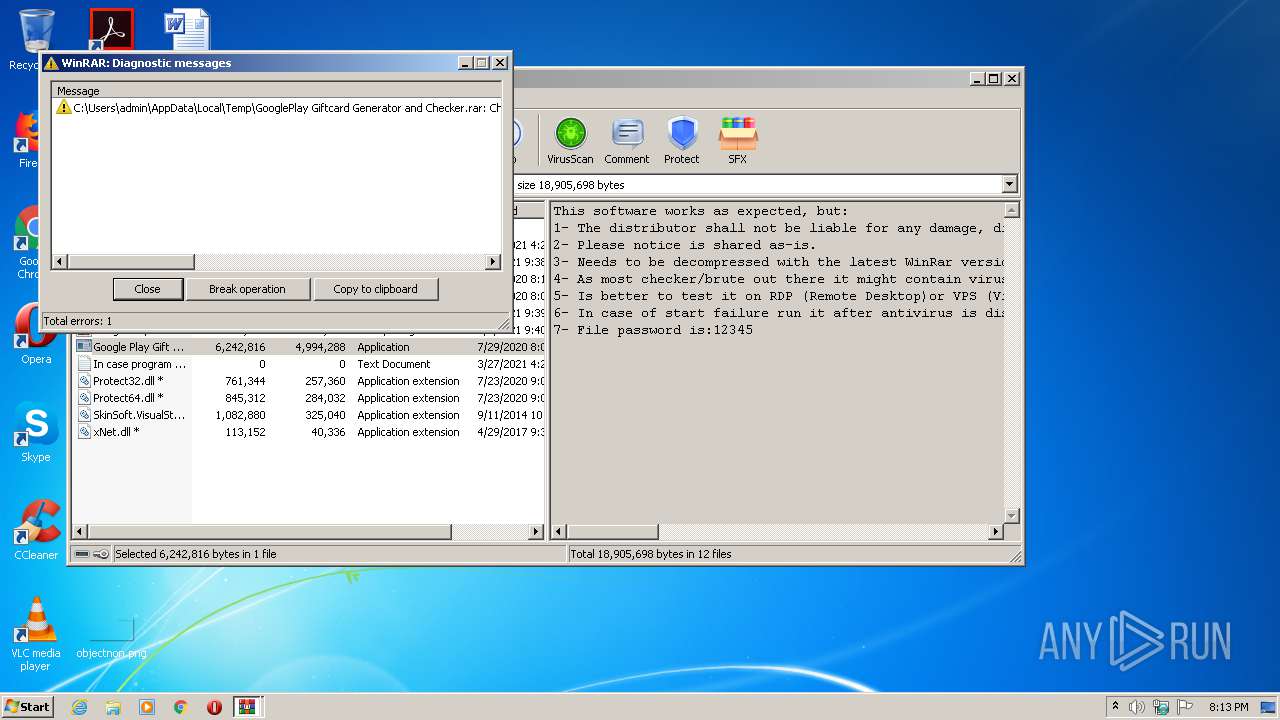Launch CCleaner from the desktop
This screenshot has height=720, width=1280.
[36, 530]
